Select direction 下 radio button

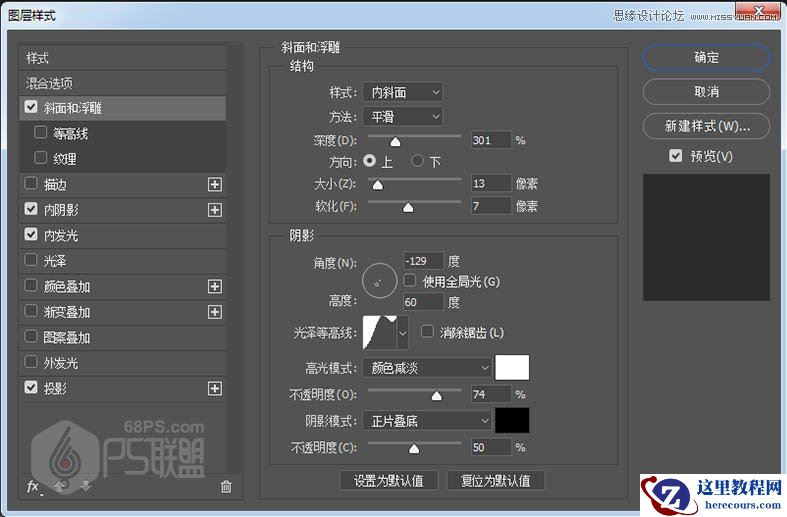[x=417, y=161]
